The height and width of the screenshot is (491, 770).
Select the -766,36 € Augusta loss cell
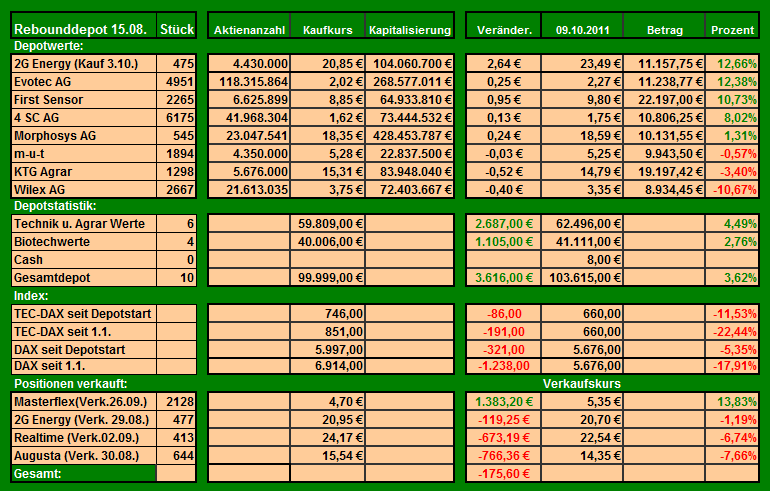coord(504,456)
